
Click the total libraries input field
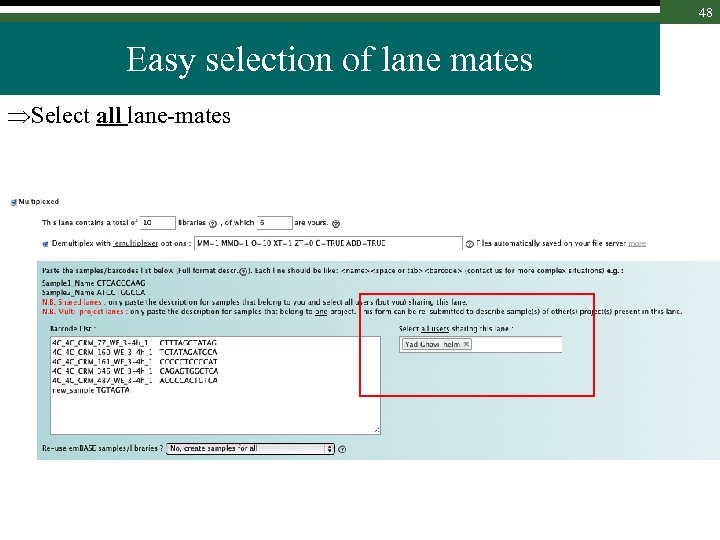point(158,223)
